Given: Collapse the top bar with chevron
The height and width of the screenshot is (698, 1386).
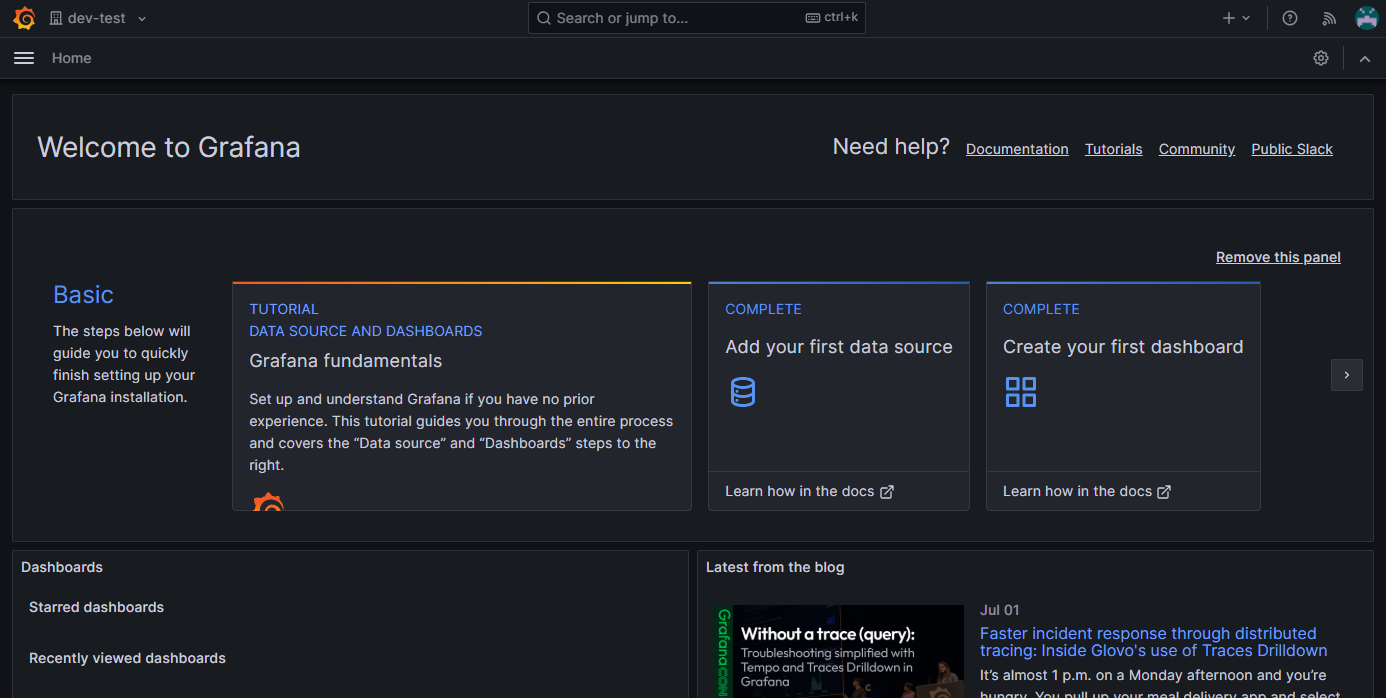Looking at the screenshot, I should pos(1365,58).
